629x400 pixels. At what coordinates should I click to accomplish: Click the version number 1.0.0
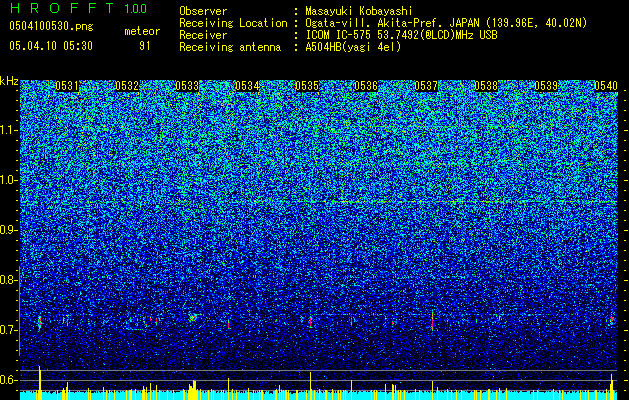coord(136,8)
